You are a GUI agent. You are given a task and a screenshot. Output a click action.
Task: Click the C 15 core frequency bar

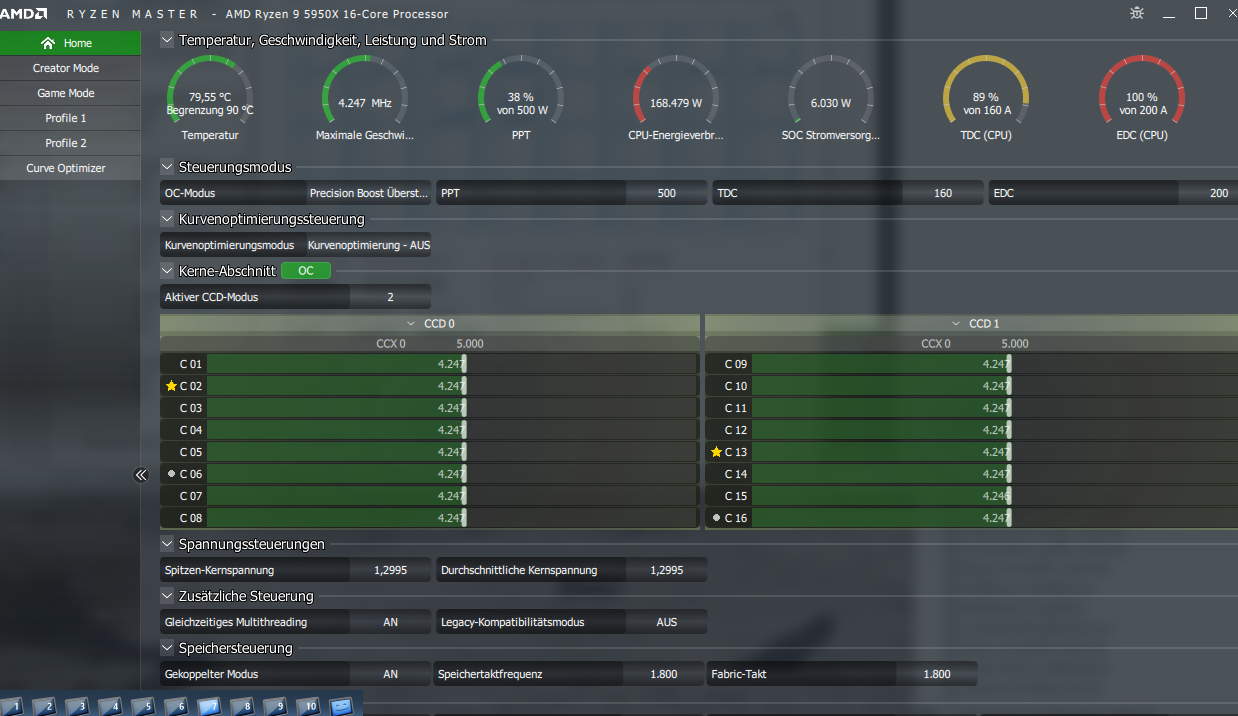pos(994,496)
